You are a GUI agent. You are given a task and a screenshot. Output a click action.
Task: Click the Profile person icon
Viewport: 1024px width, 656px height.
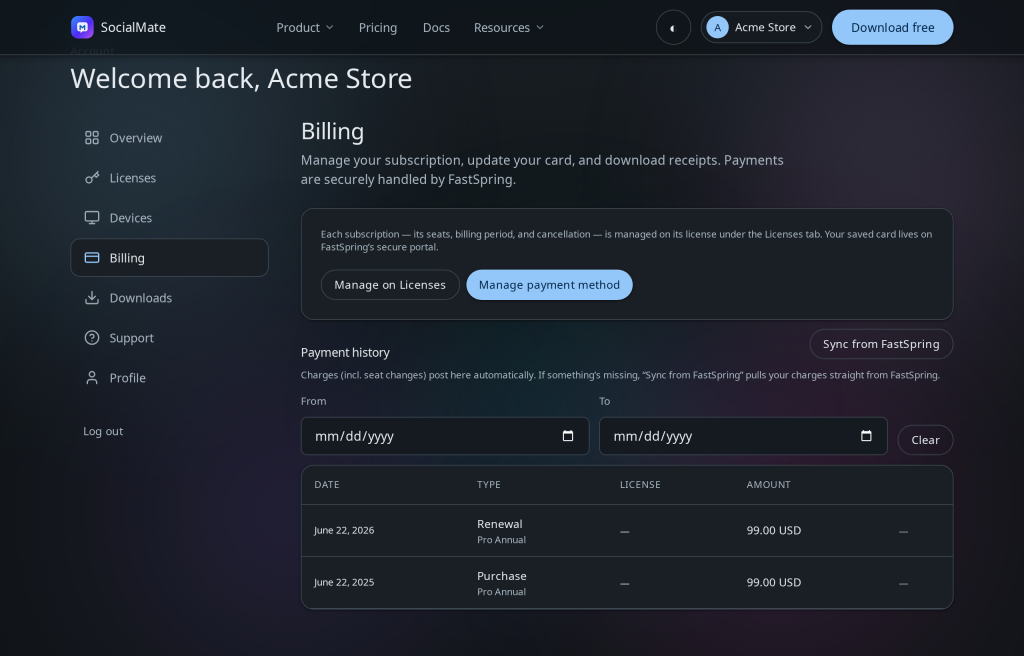92,378
